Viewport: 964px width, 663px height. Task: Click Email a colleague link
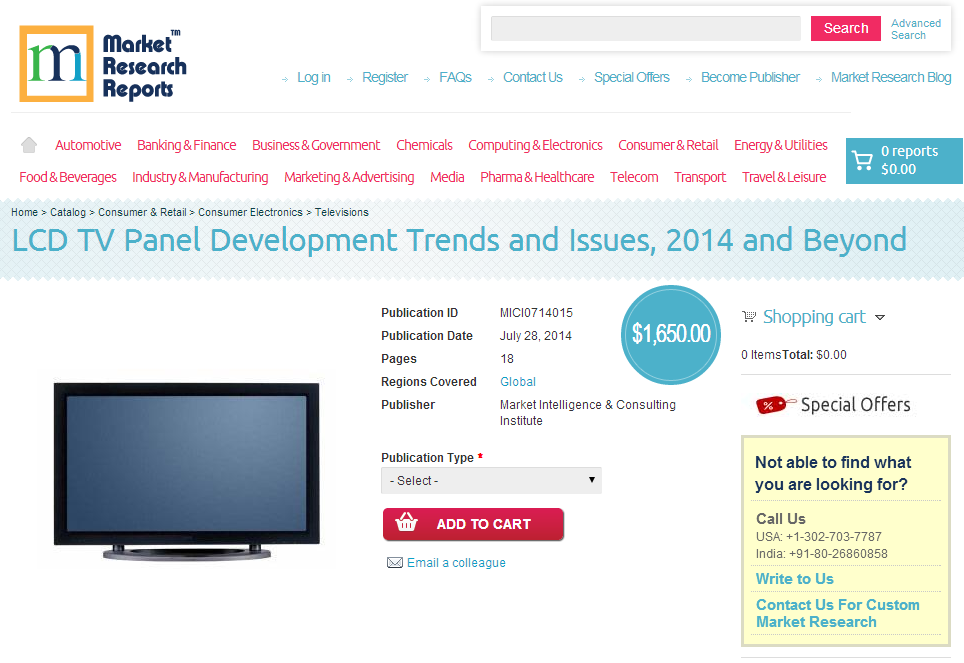pyautogui.click(x=456, y=563)
